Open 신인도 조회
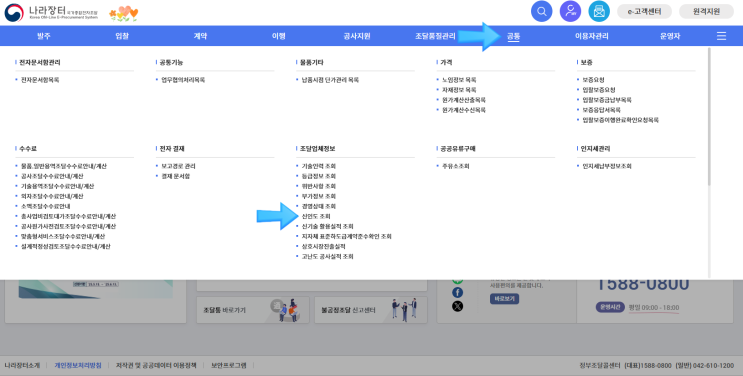743x376 pixels. pyautogui.click(x=316, y=216)
